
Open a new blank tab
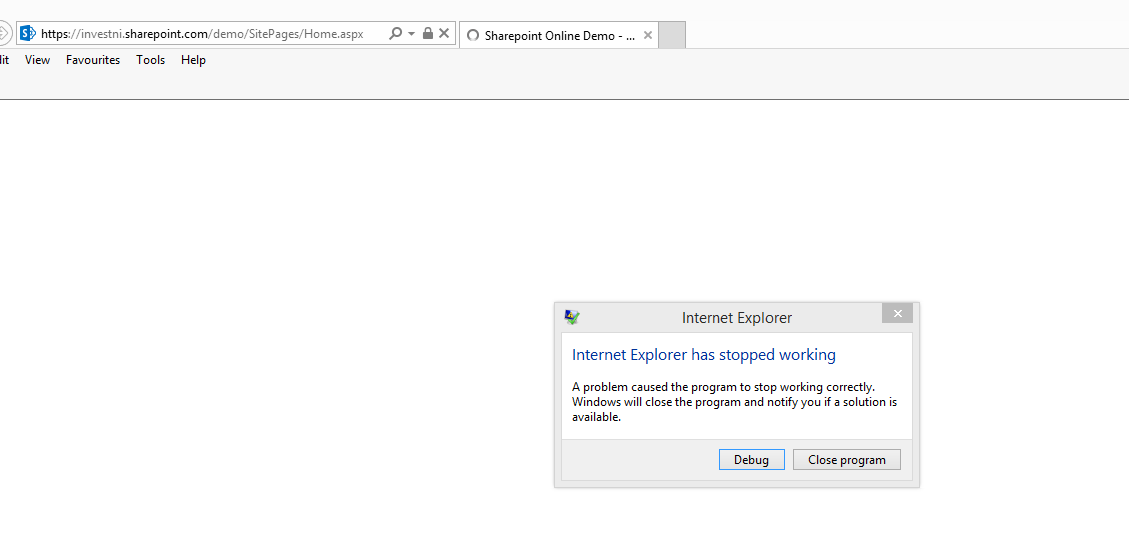pyautogui.click(x=672, y=35)
